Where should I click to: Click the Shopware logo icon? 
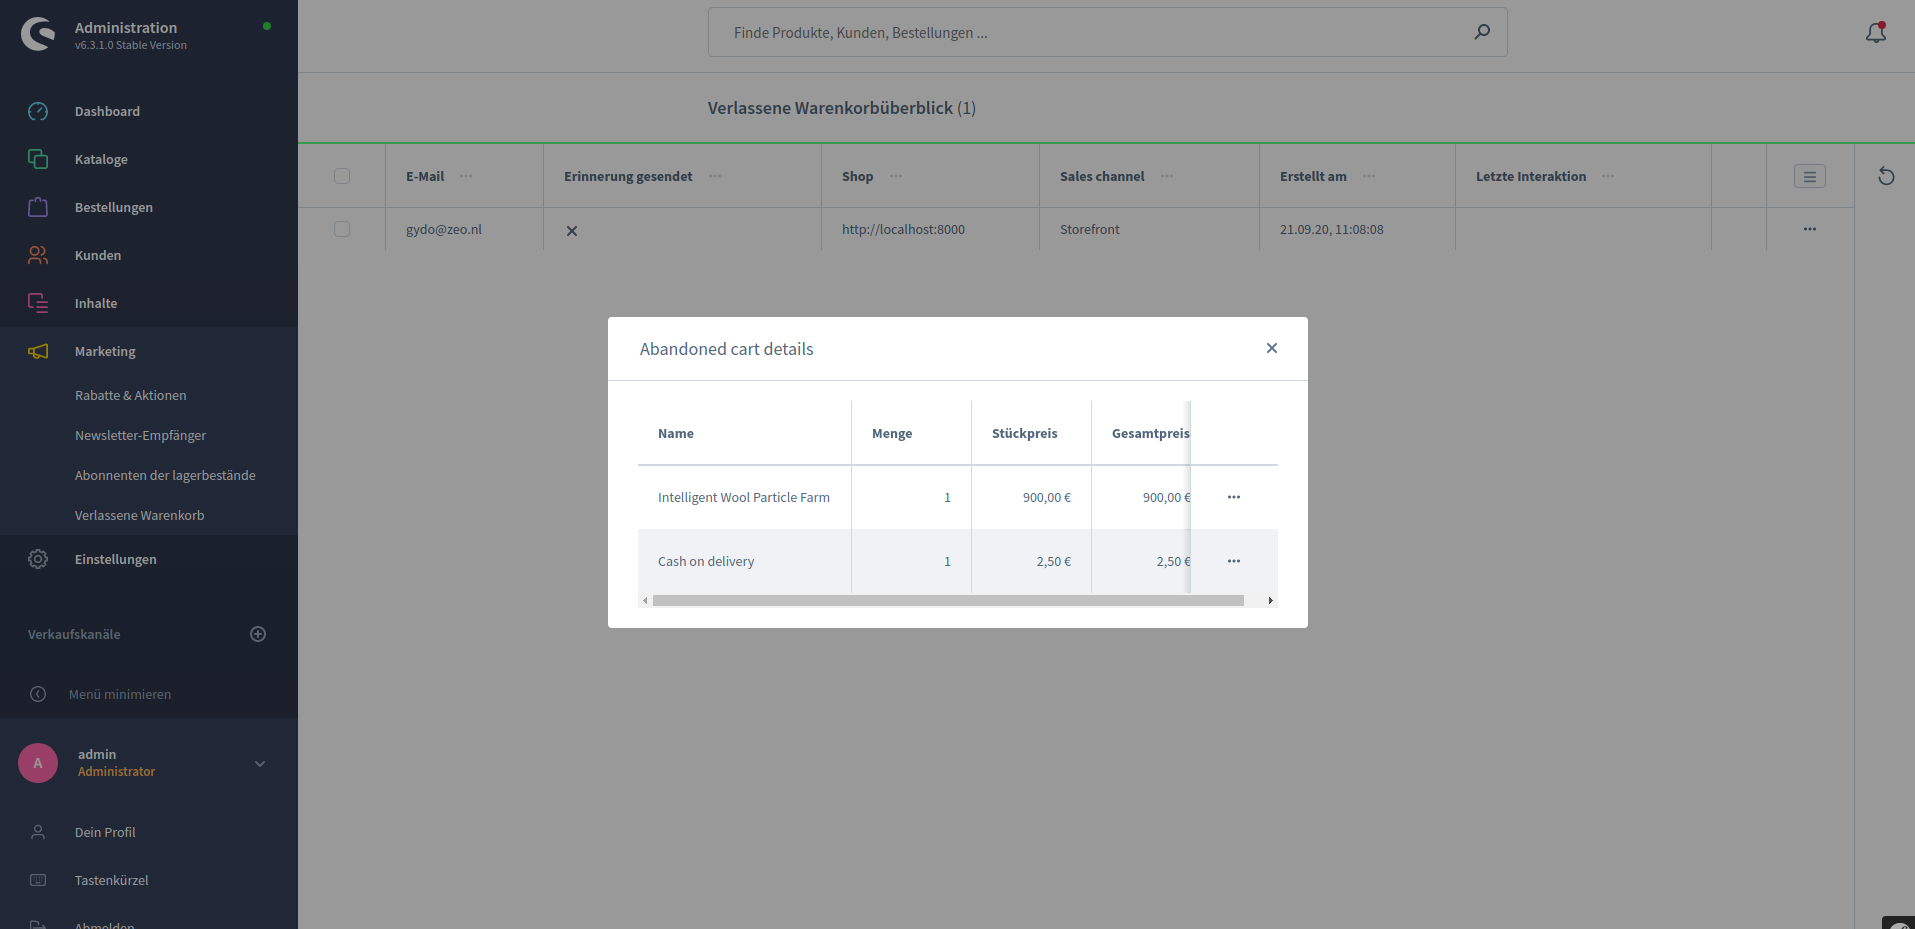tap(38, 34)
